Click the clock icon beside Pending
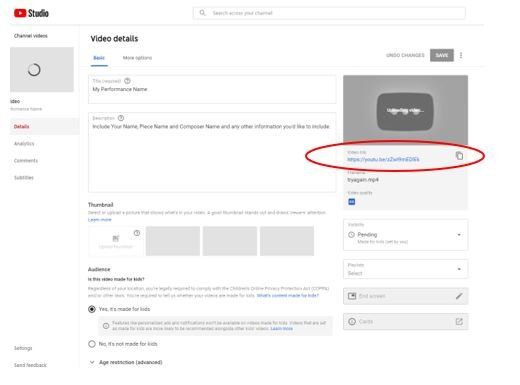Viewport: 520px width, 385px height. click(351, 235)
